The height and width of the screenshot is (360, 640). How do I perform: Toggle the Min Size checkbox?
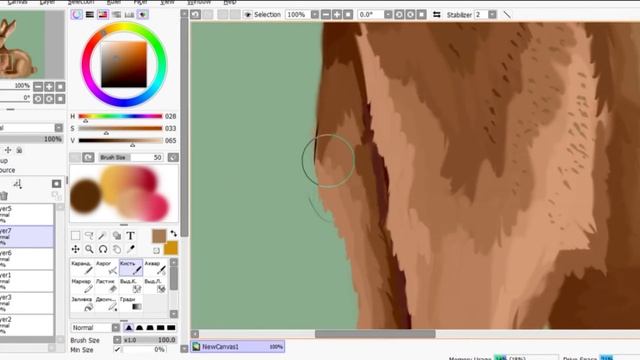point(117,349)
